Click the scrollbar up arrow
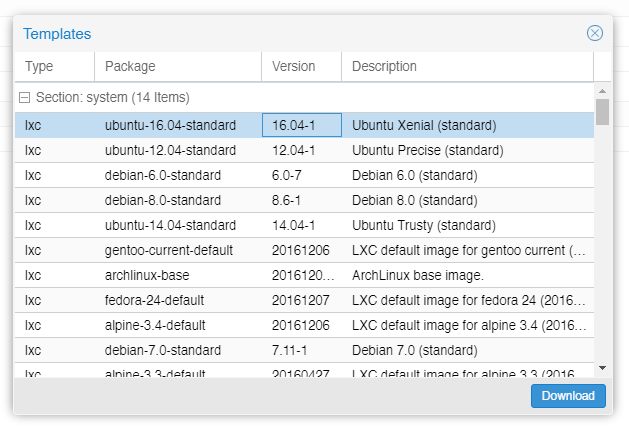 pyautogui.click(x=602, y=91)
